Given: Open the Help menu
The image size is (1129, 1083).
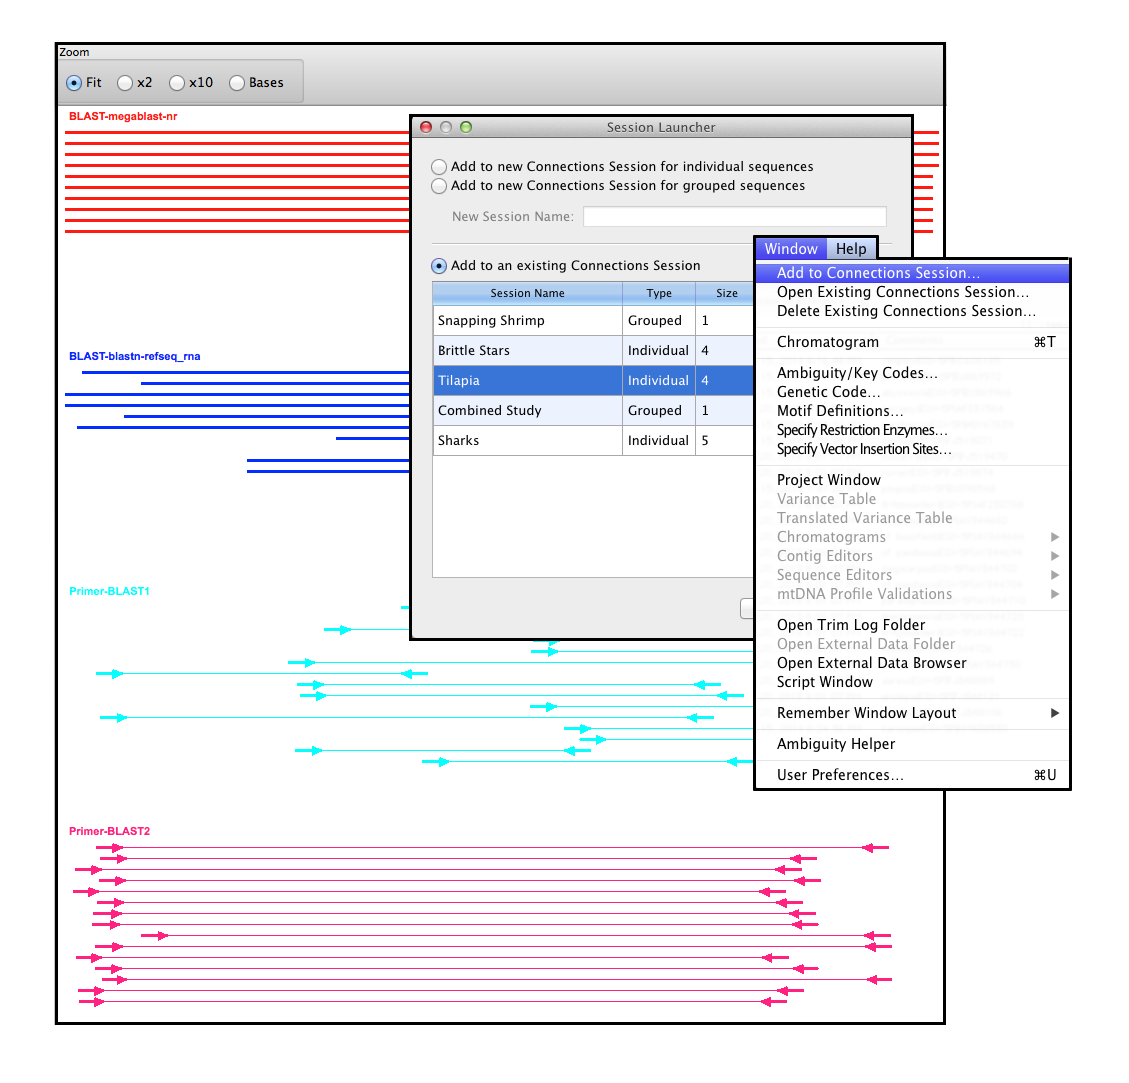Looking at the screenshot, I should point(851,249).
